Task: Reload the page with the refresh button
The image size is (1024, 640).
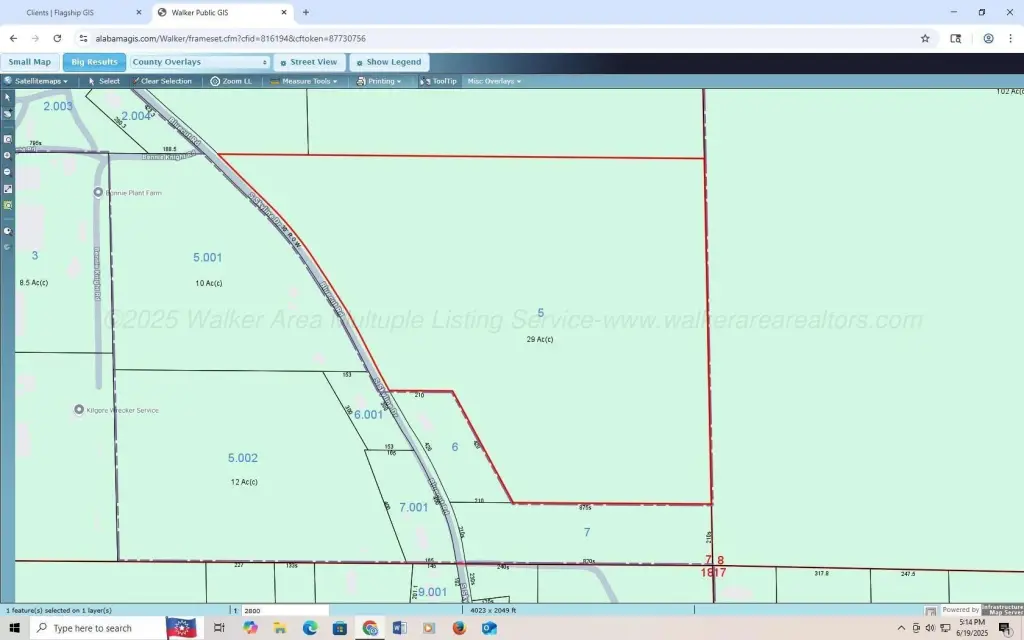Action: tap(57, 38)
